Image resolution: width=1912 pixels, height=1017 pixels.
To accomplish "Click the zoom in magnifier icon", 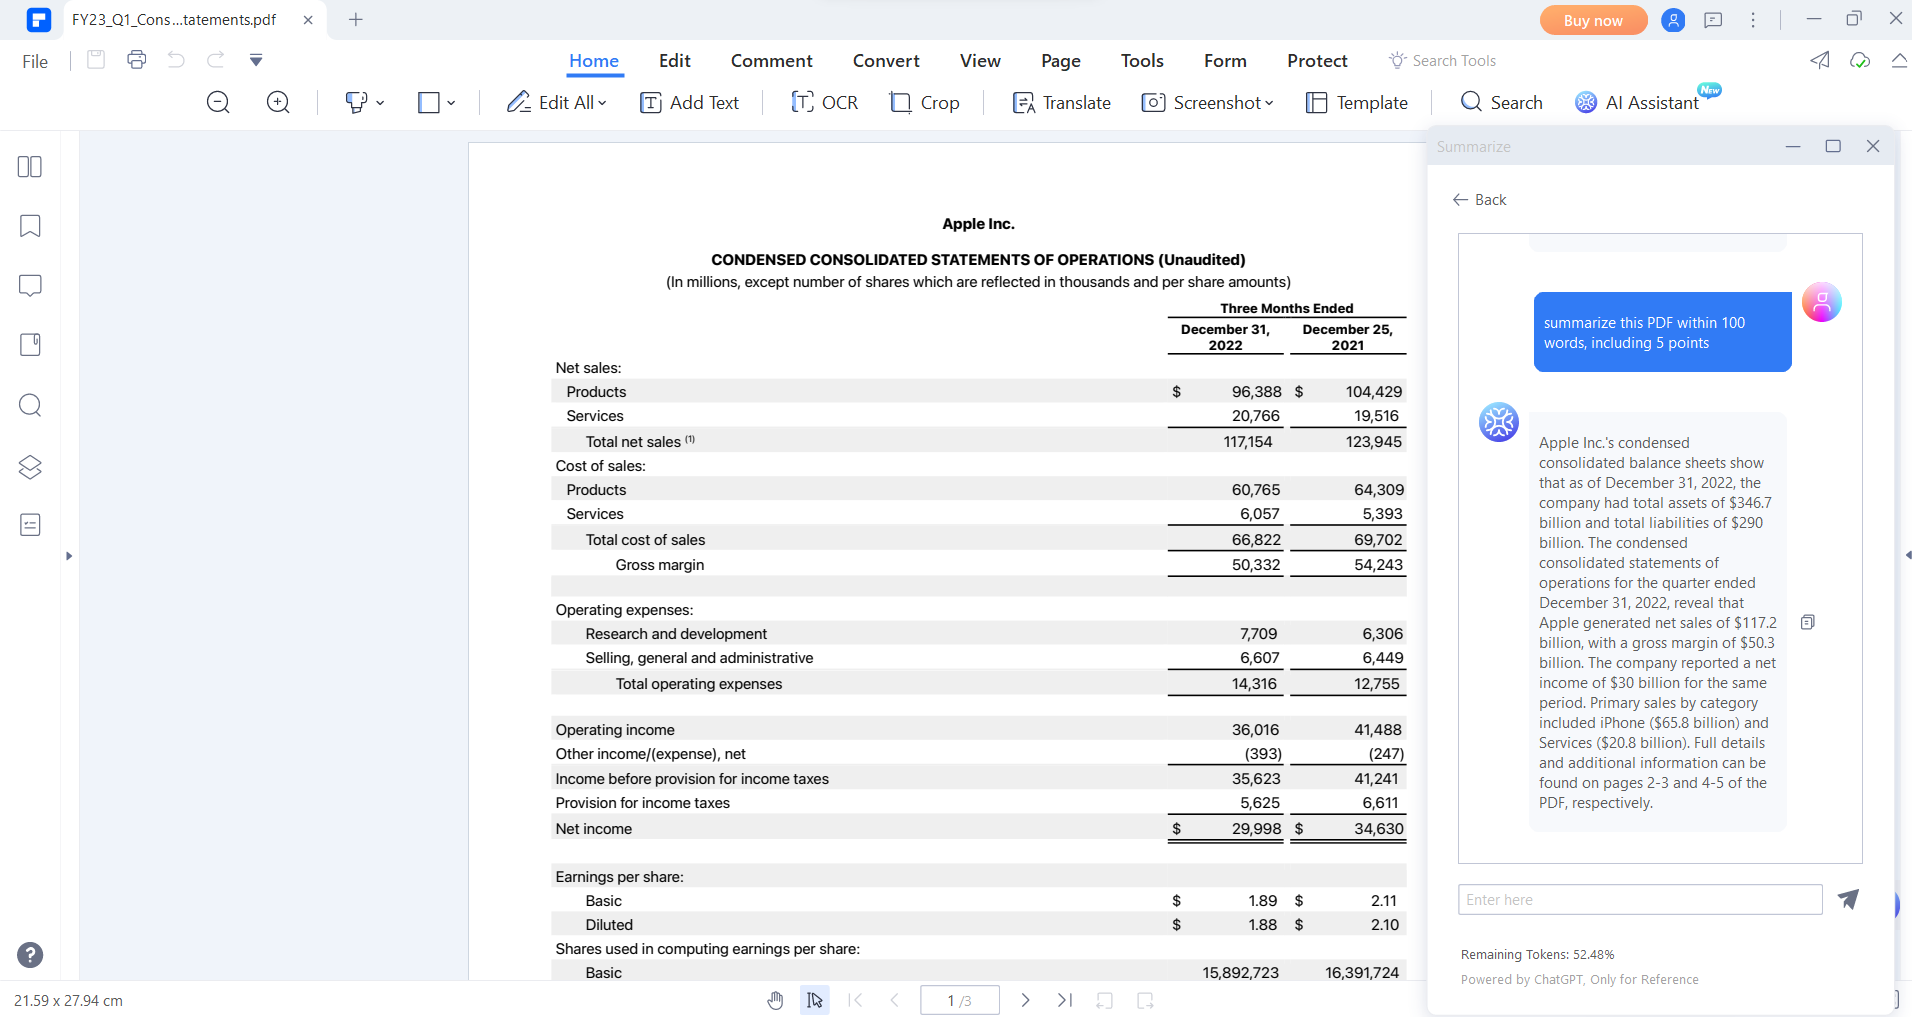I will [x=278, y=102].
